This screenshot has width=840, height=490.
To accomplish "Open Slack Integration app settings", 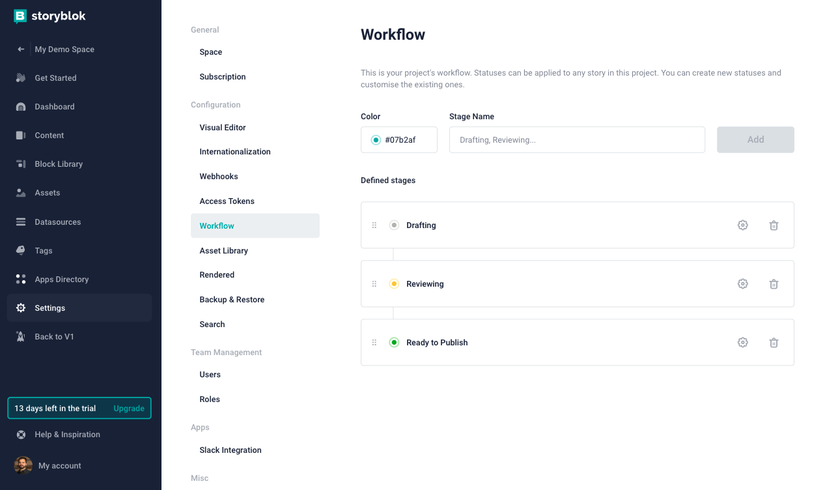I will click(x=230, y=450).
